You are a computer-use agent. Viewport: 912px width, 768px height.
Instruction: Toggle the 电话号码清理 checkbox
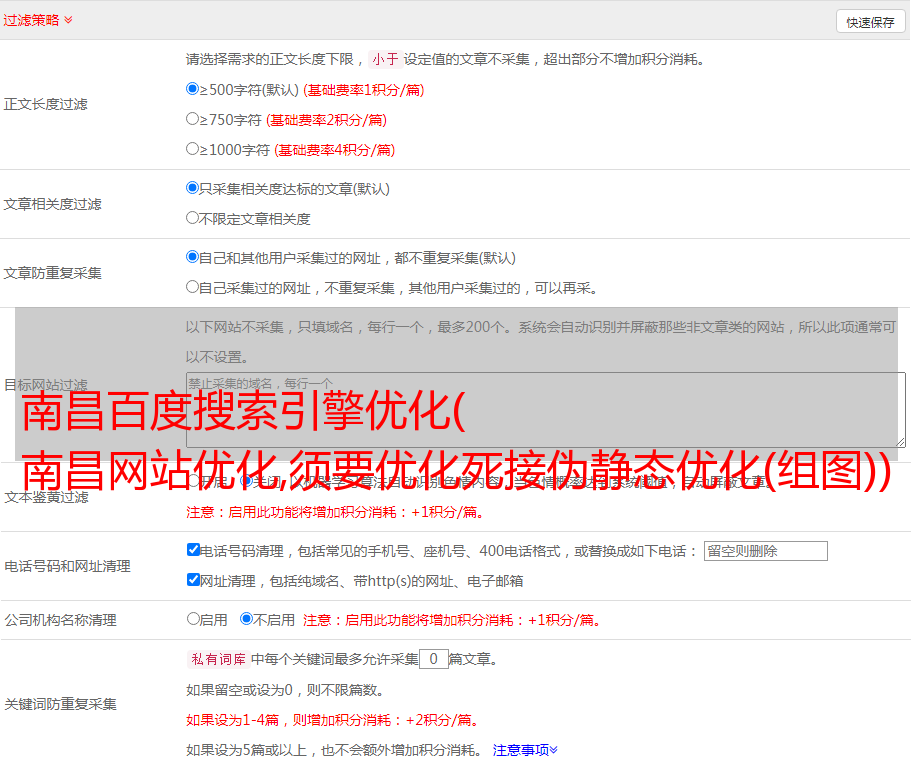[x=193, y=550]
